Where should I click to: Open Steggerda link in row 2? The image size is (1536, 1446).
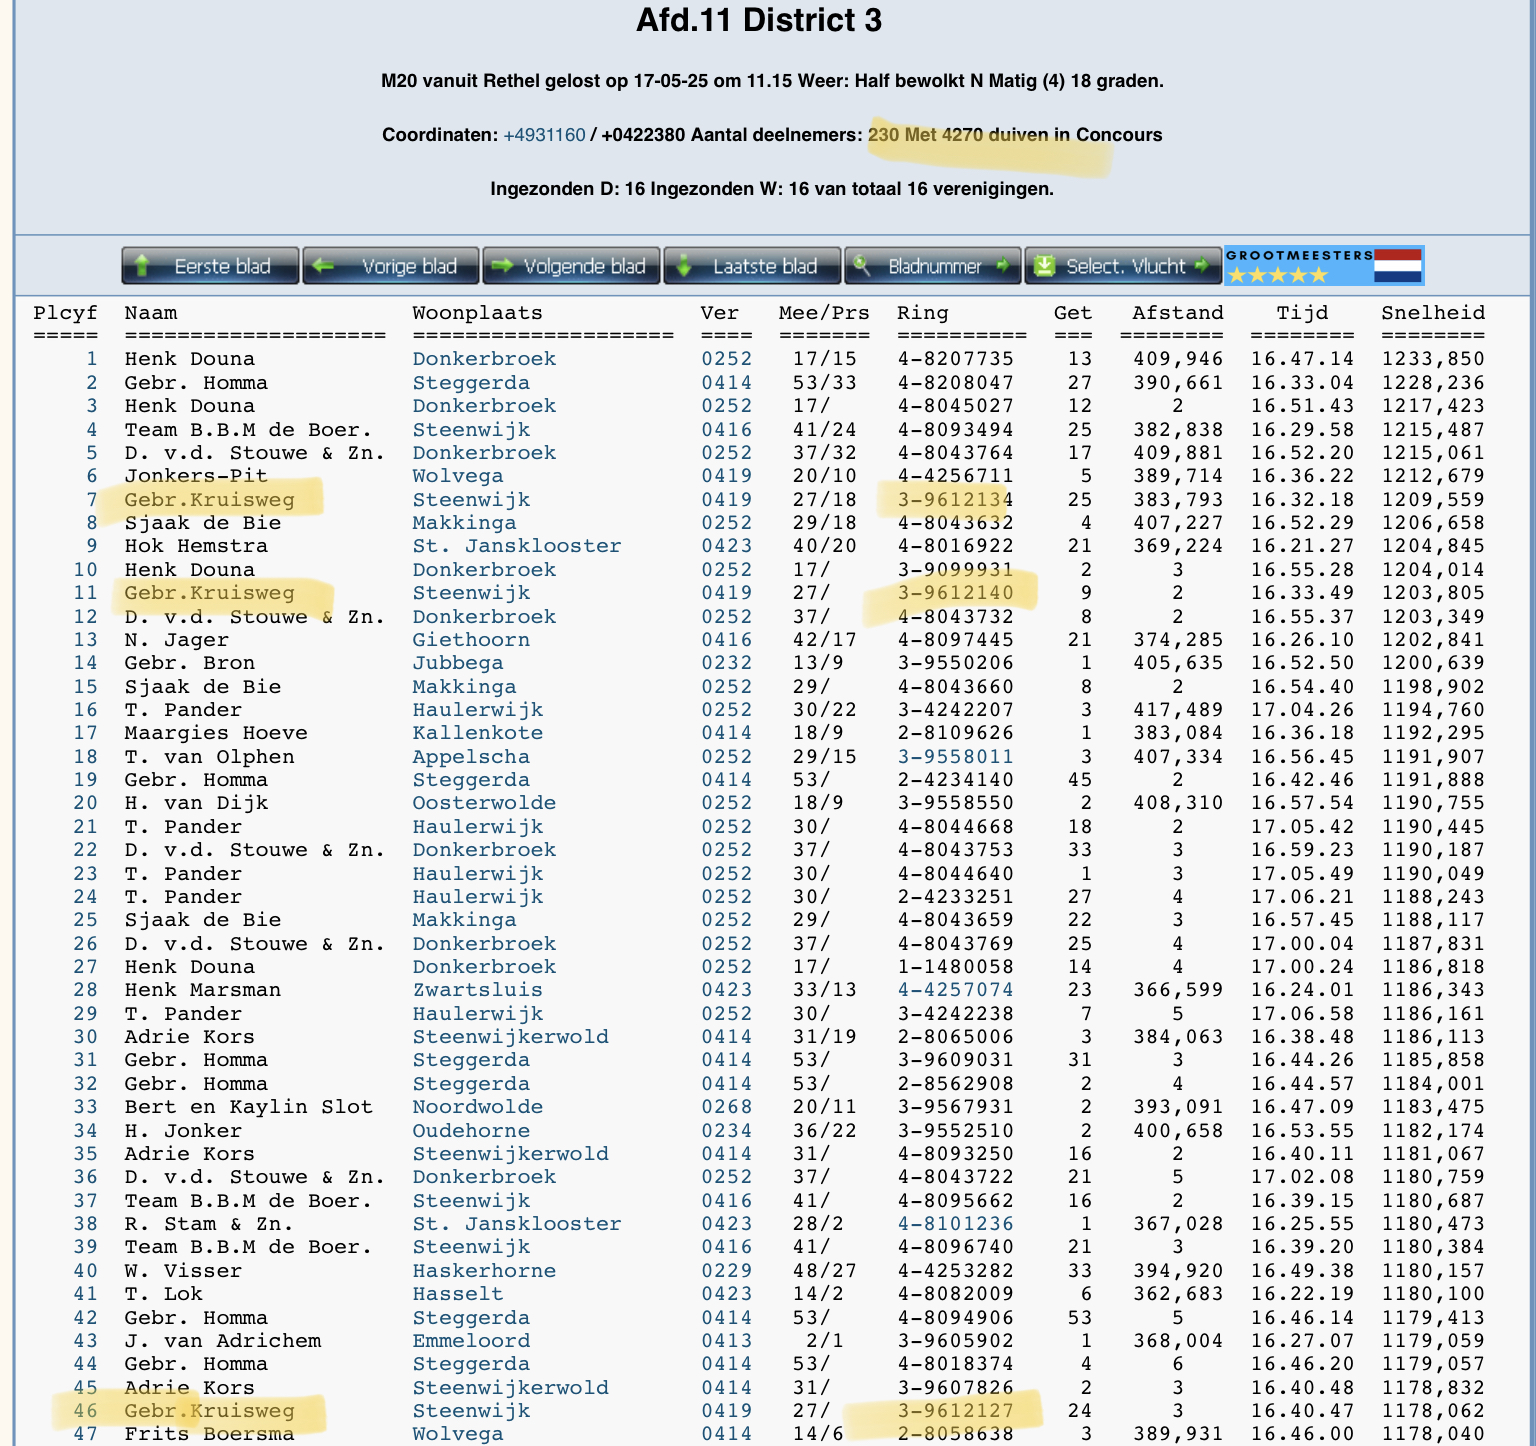pyautogui.click(x=471, y=383)
